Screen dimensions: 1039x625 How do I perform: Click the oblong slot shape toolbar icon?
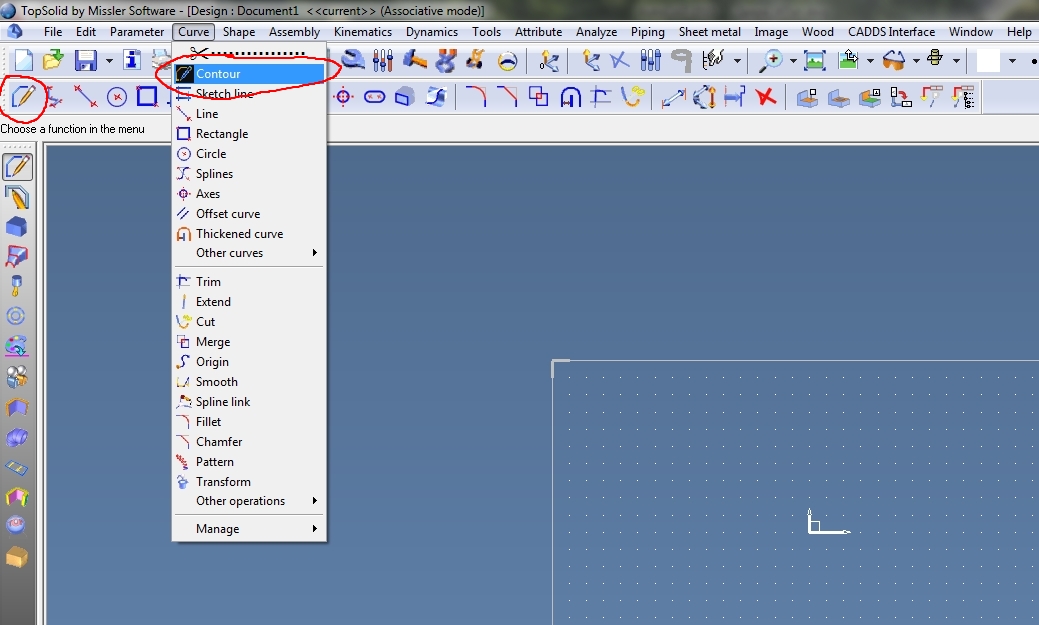click(374, 97)
